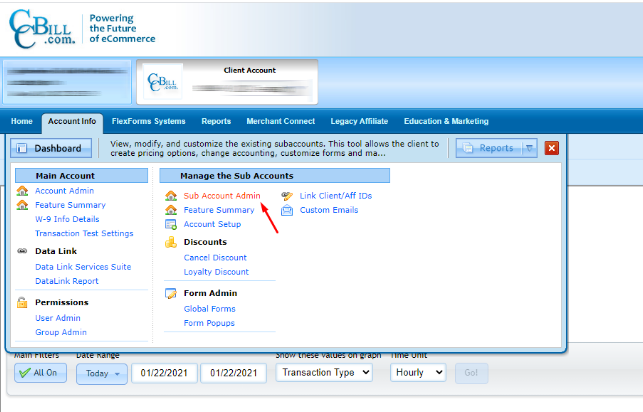Open Main Account Feature Summary link
Screen dimensions: 643x412
coord(71,205)
